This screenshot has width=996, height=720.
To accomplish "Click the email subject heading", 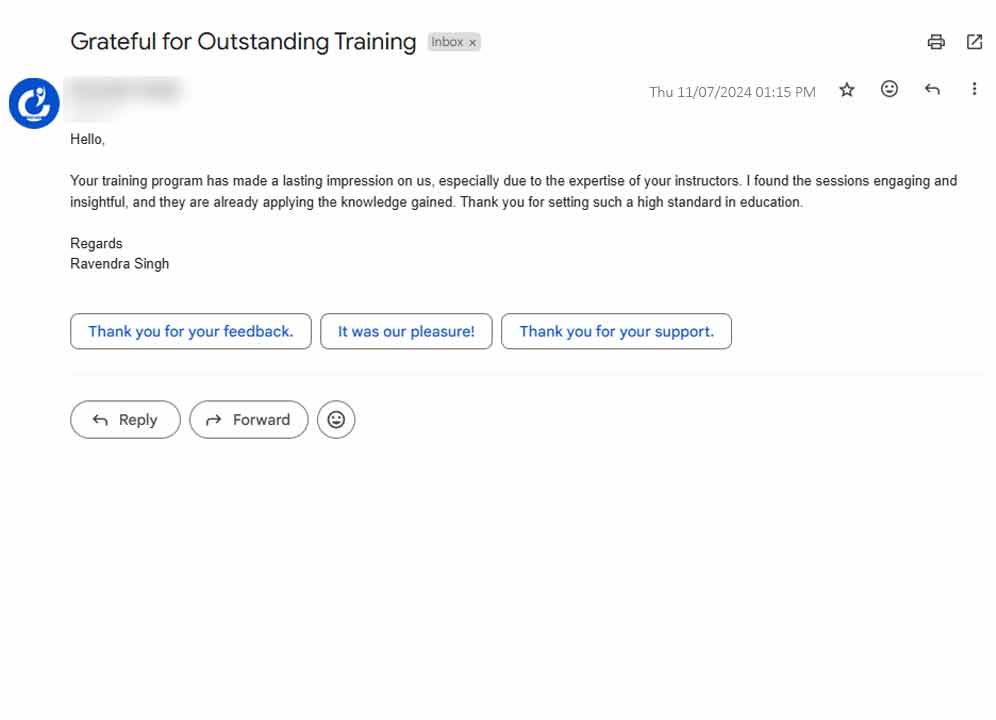I will pyautogui.click(x=243, y=42).
